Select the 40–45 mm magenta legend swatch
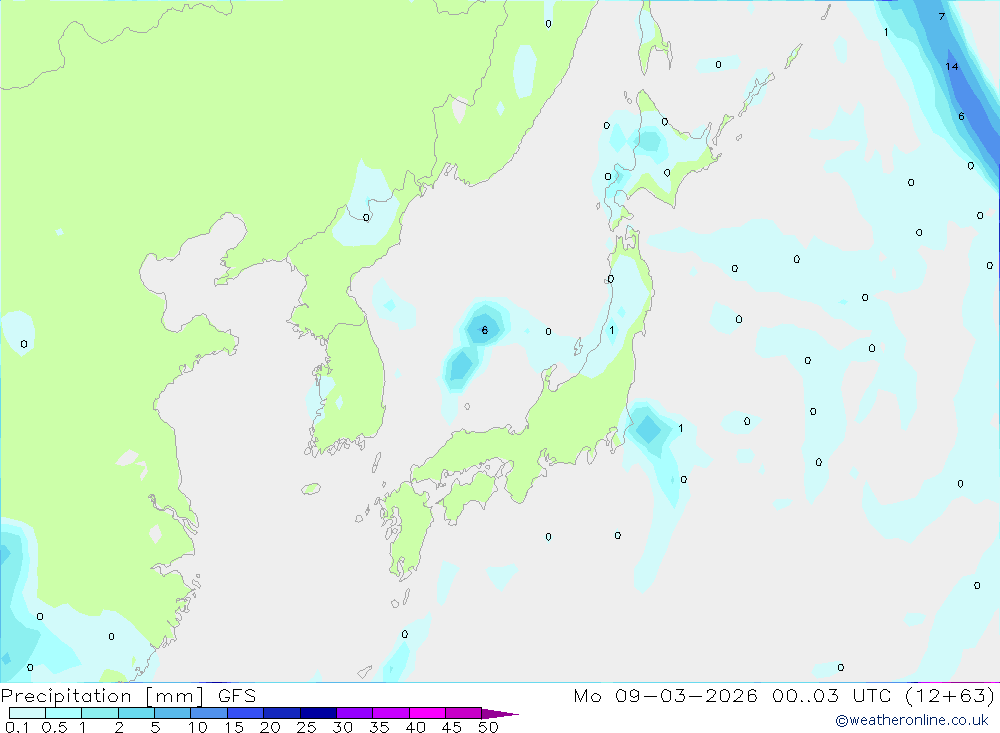The width and height of the screenshot is (1000, 733). click(x=427, y=713)
